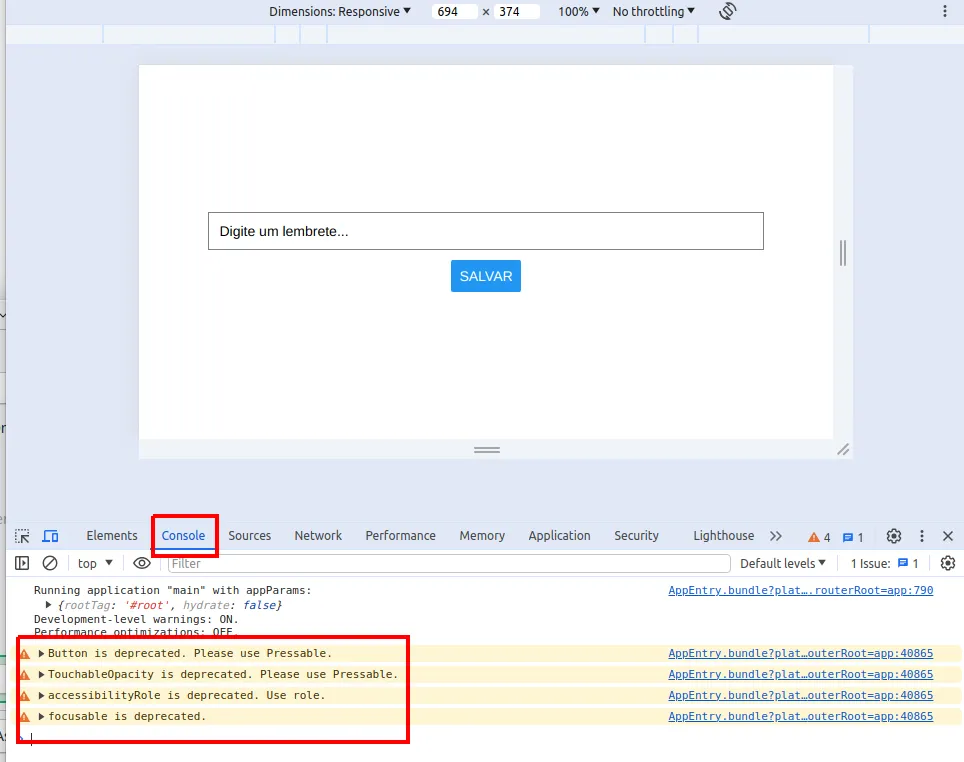Click the 'Running application "main"' log text

click(172, 590)
